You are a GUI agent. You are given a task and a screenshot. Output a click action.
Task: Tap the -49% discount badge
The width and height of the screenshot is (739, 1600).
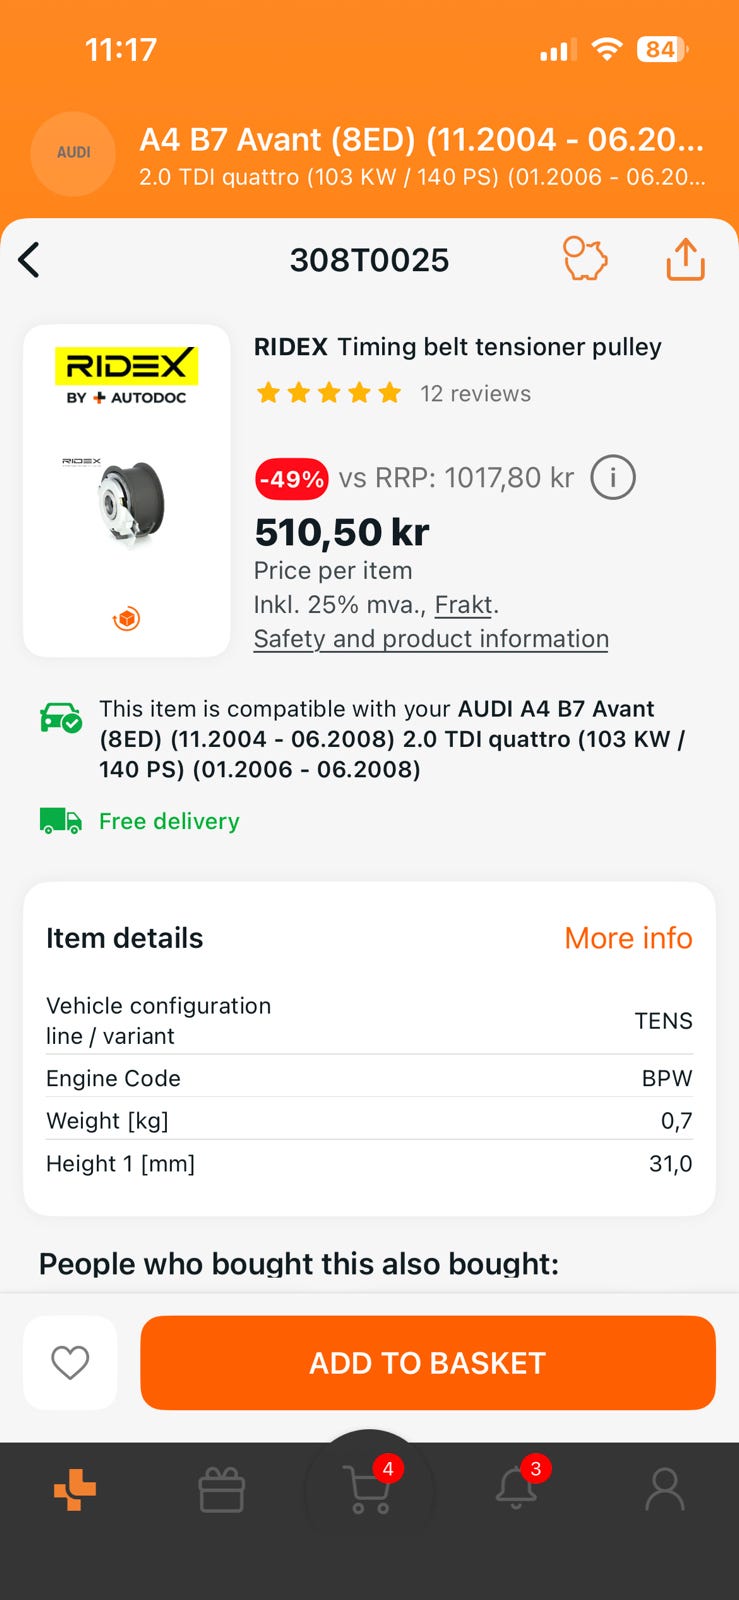tap(291, 479)
